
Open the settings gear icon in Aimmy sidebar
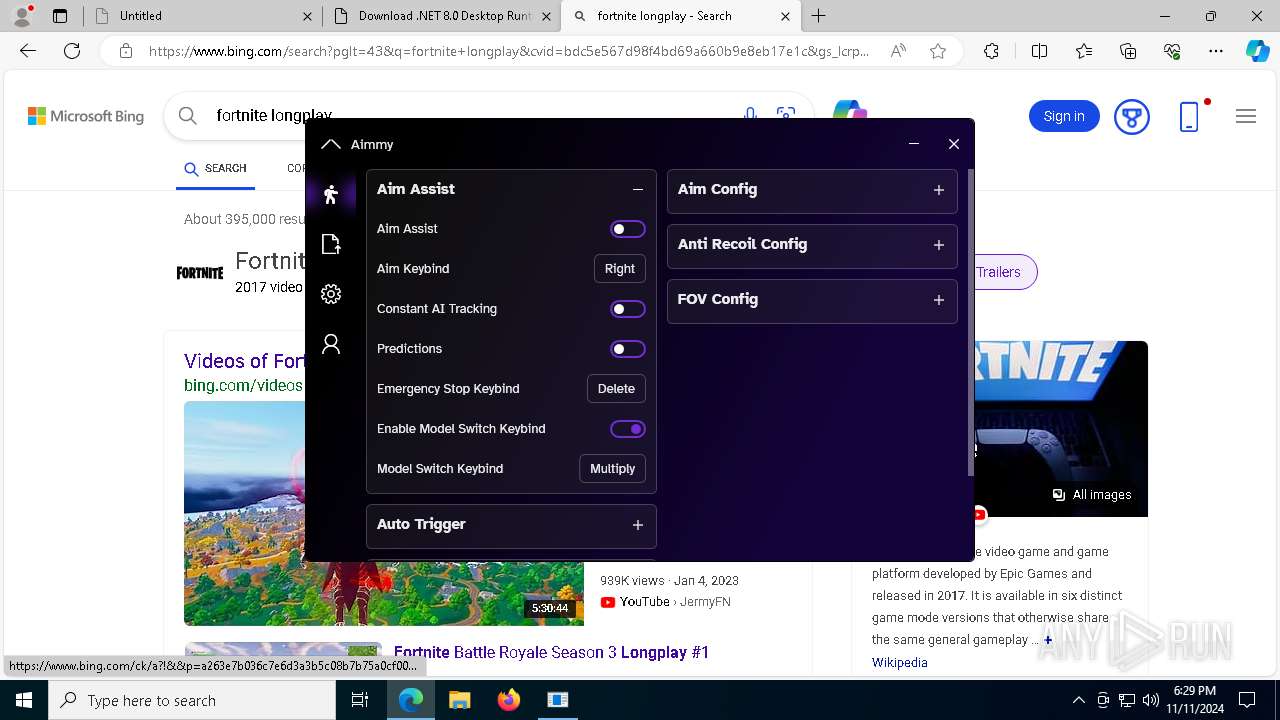[x=331, y=294]
